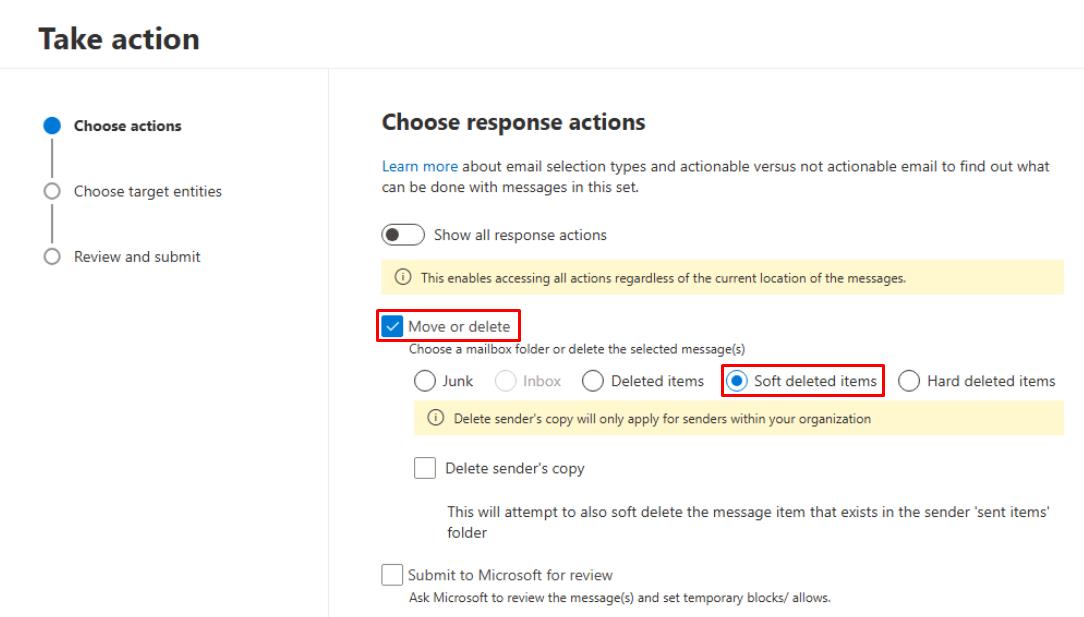Toggle the Show all response actions switch
The height and width of the screenshot is (617, 1084).
pyautogui.click(x=403, y=235)
